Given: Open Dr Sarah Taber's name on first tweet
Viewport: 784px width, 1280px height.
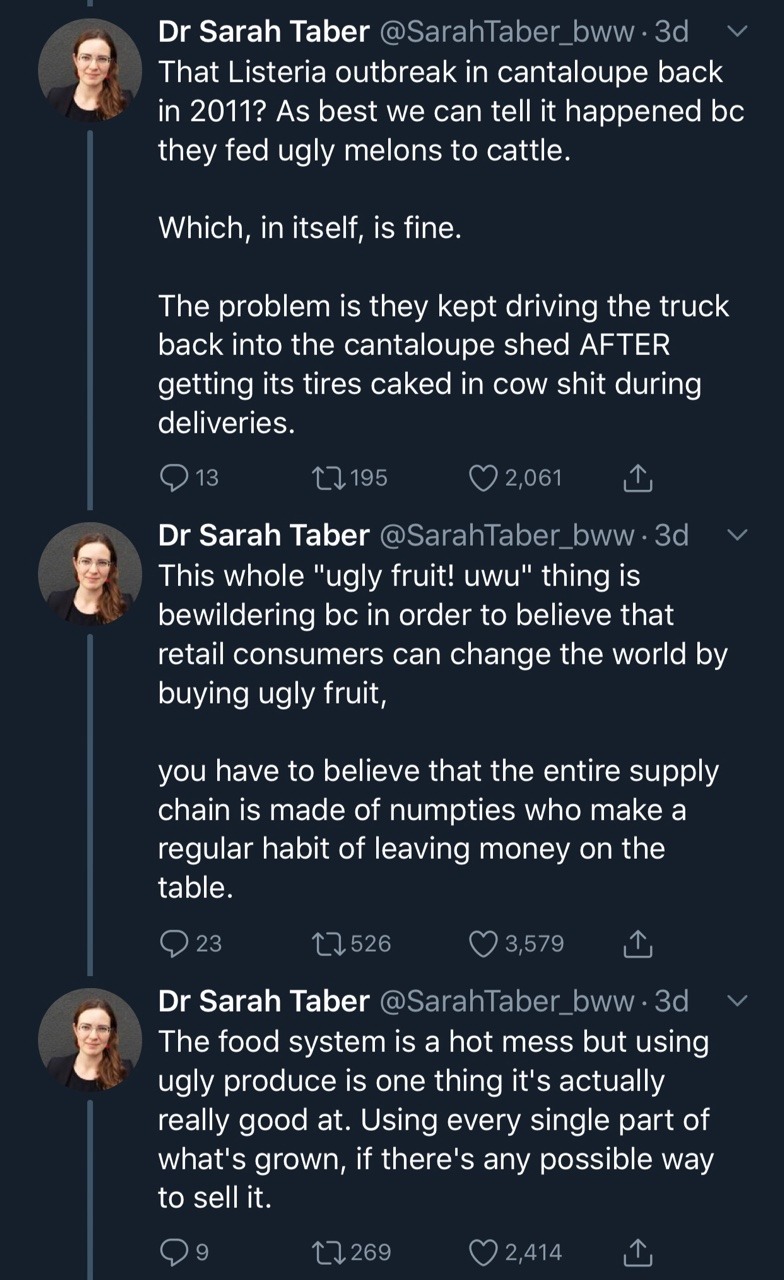Looking at the screenshot, I should 264,33.
